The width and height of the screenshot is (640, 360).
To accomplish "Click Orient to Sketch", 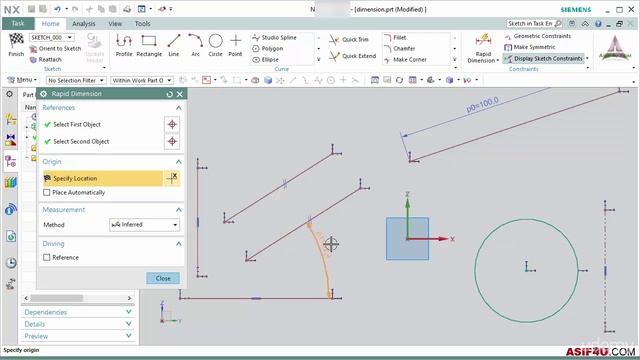I will pos(56,49).
